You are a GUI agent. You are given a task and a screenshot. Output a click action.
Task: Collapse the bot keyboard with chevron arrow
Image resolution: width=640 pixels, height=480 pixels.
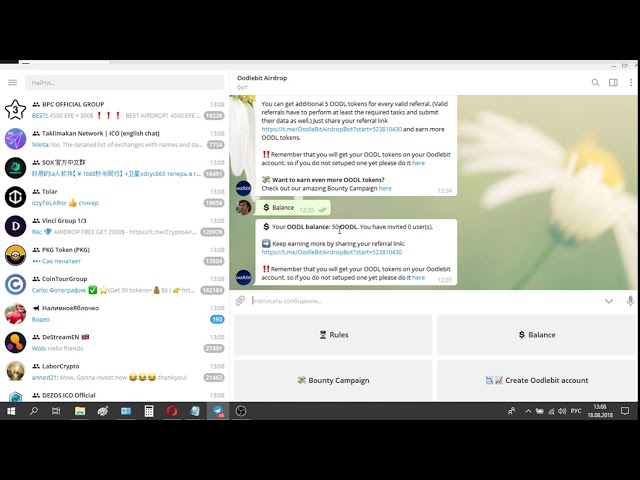609,301
